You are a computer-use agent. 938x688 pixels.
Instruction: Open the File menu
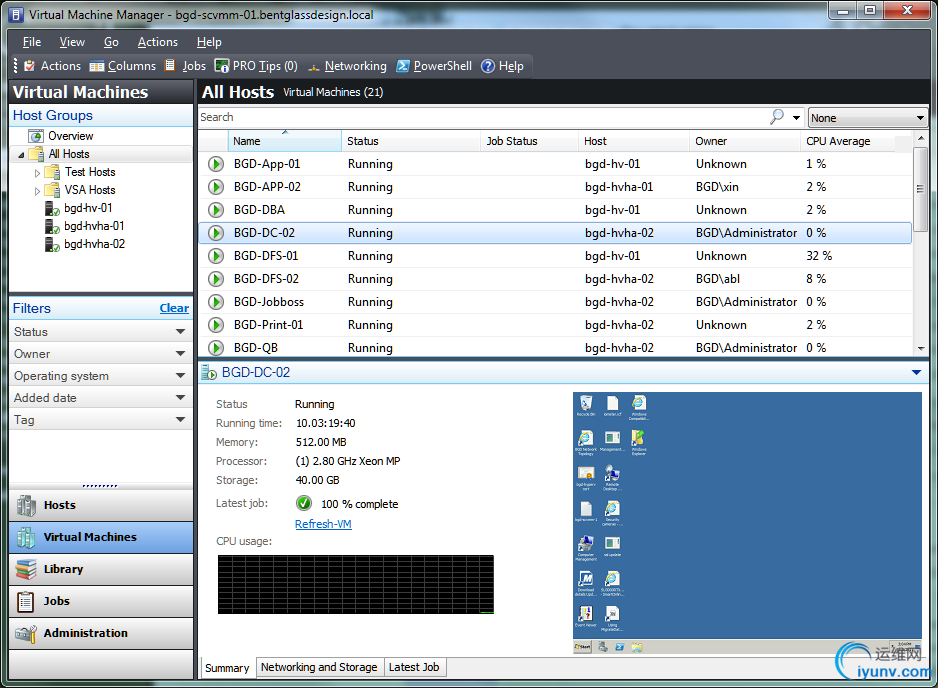click(x=32, y=42)
